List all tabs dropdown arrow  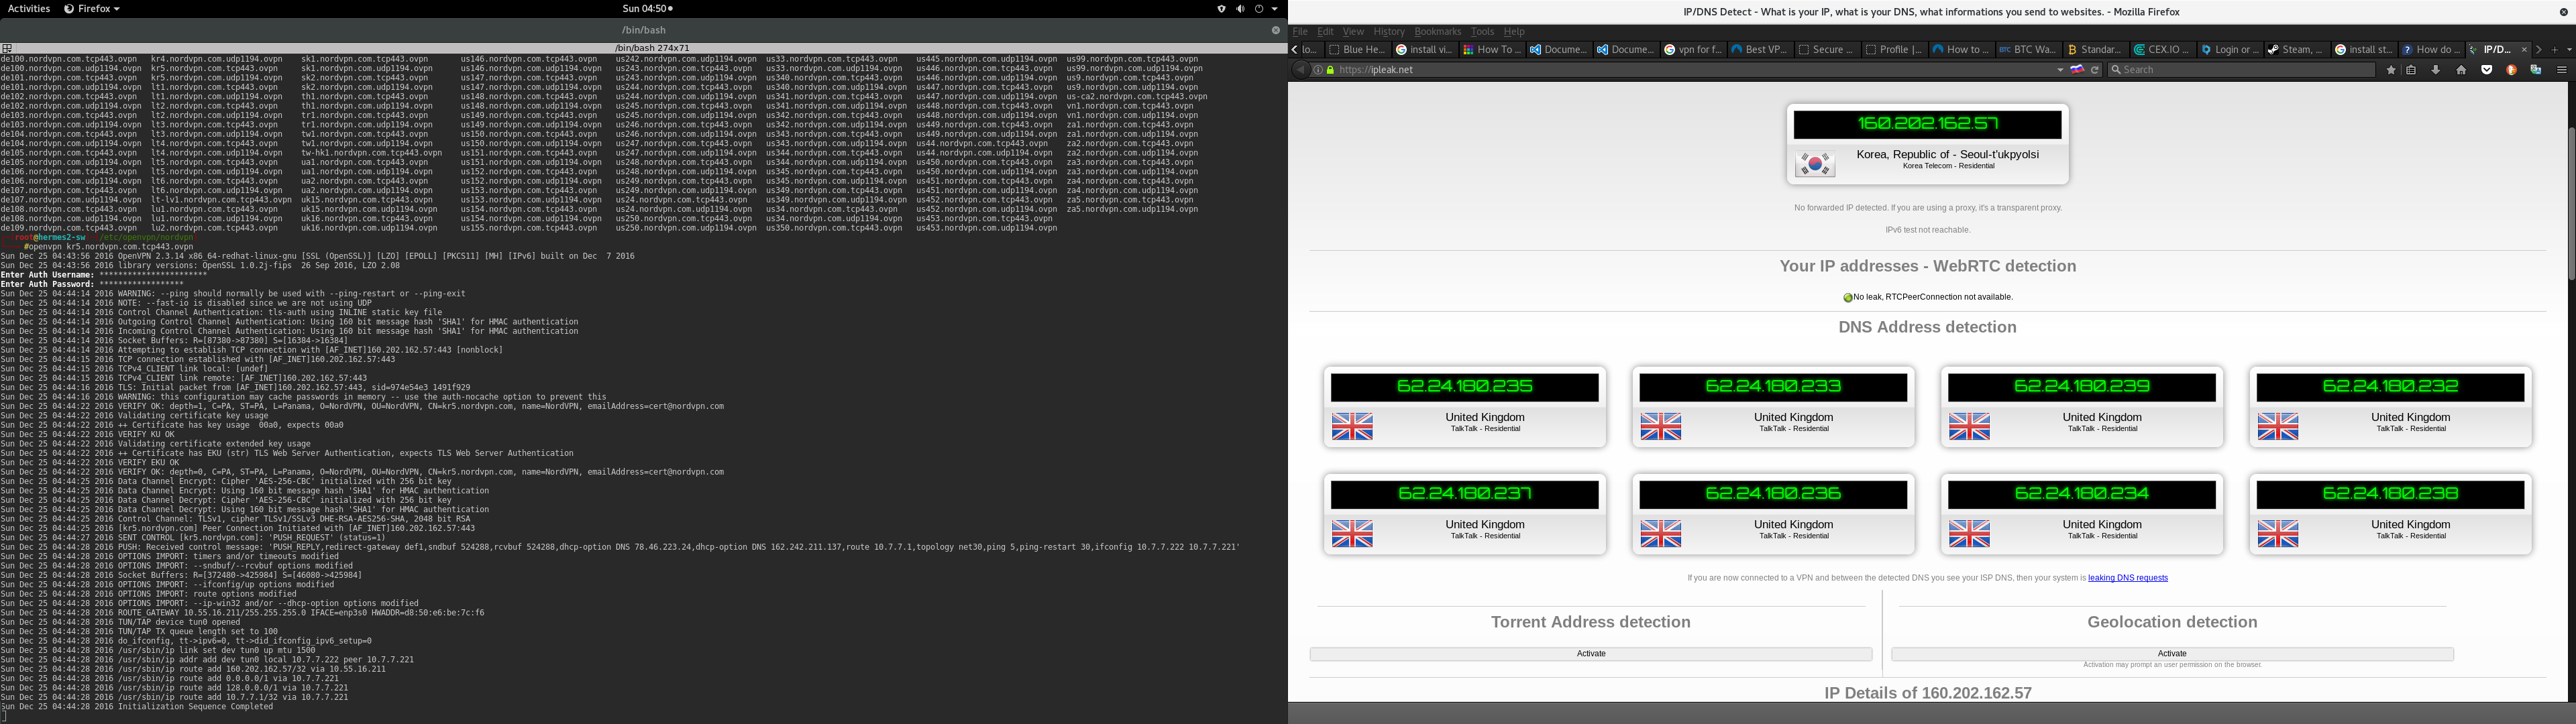click(x=2569, y=50)
